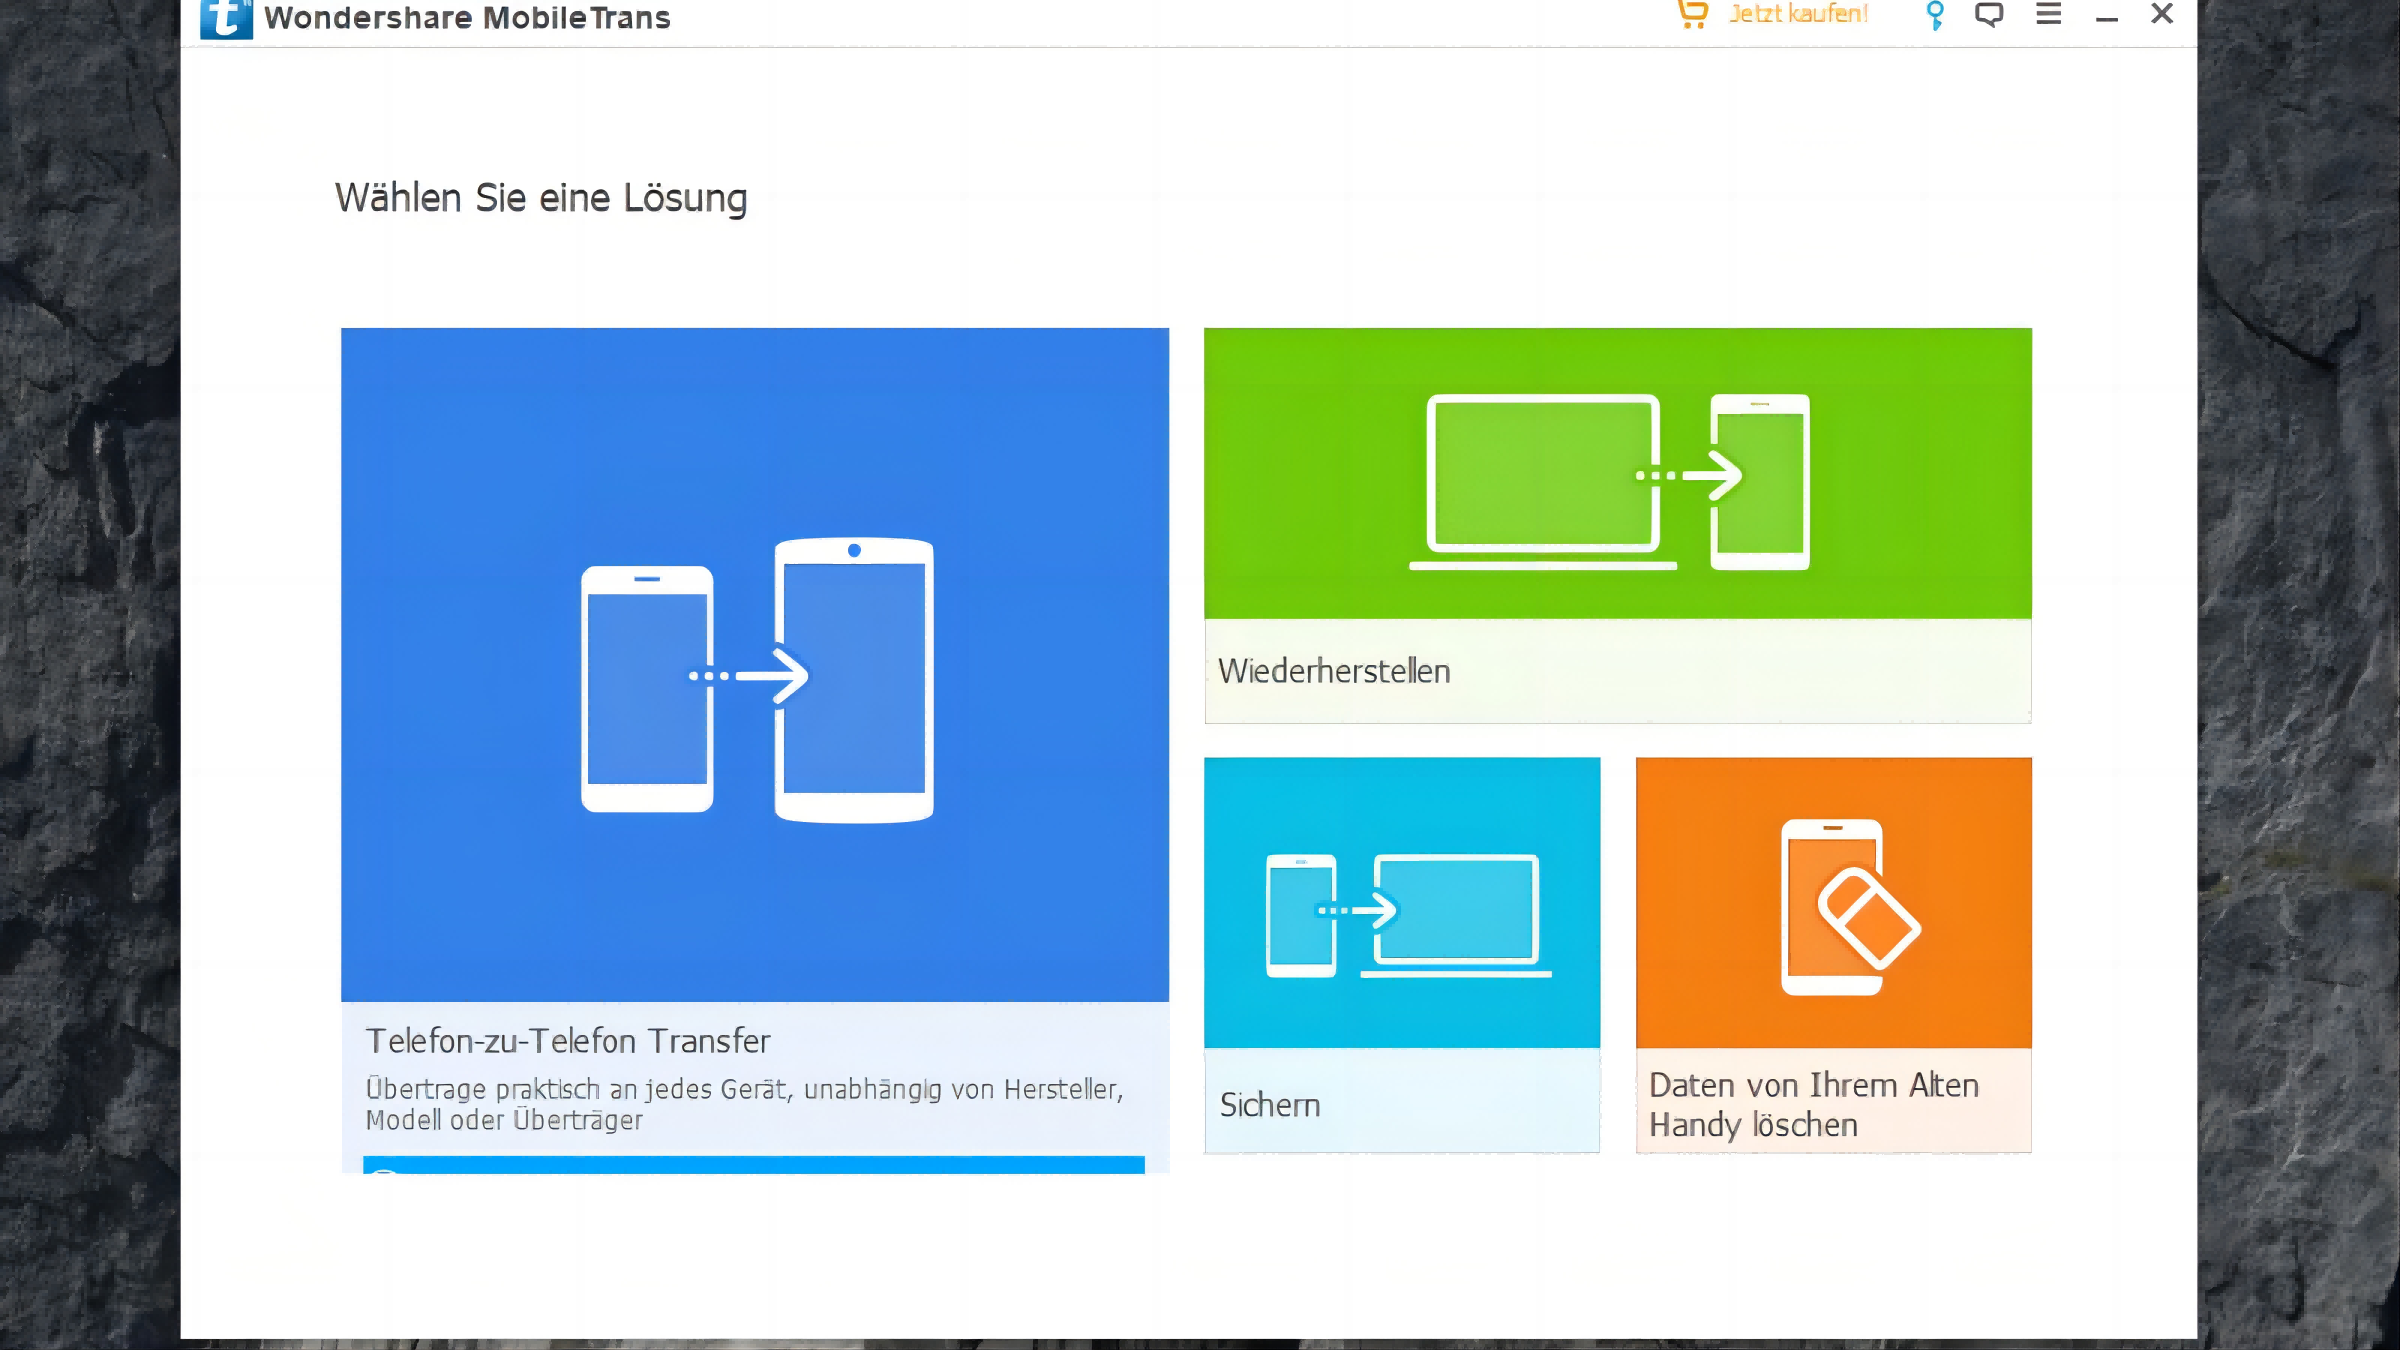
Task: Select the "Sichern" label
Action: pos(1270,1105)
